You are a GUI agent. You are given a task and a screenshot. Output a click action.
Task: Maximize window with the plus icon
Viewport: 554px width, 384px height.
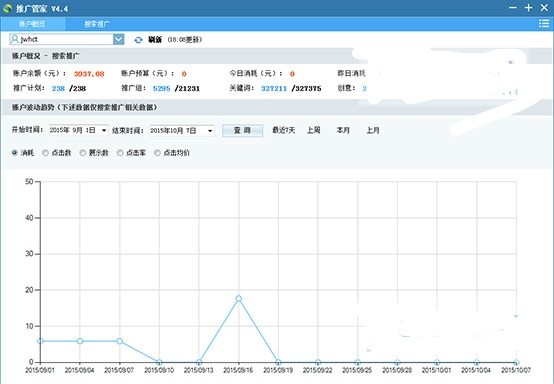pyautogui.click(x=528, y=7)
